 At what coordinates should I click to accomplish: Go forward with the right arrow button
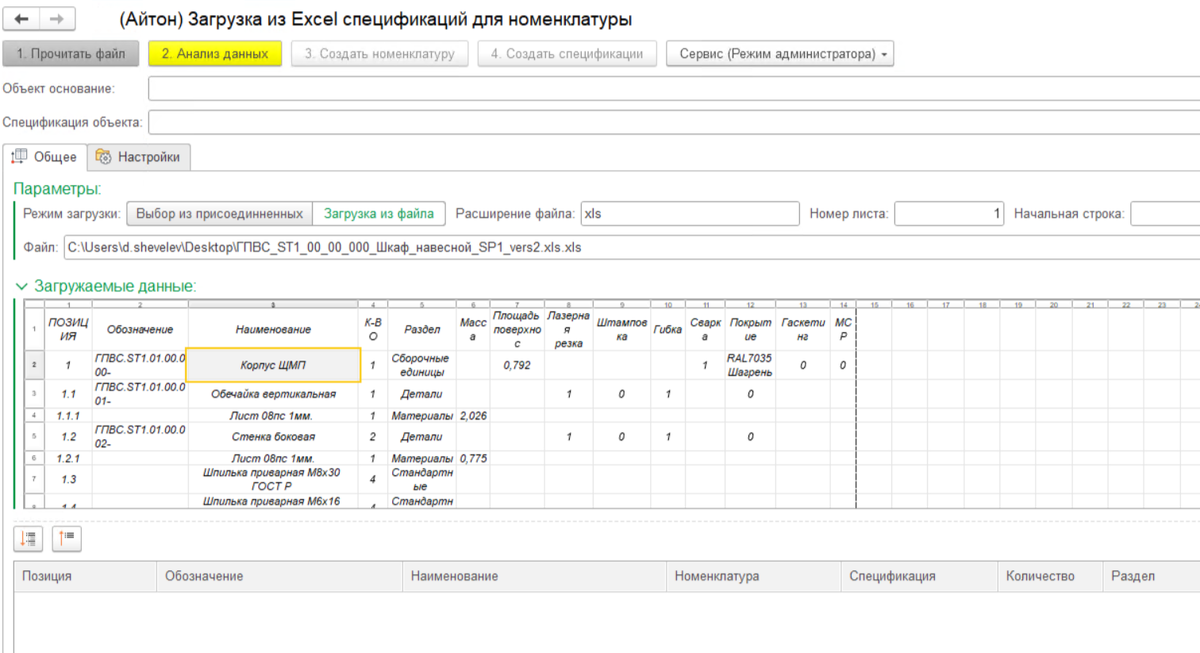[x=56, y=19]
